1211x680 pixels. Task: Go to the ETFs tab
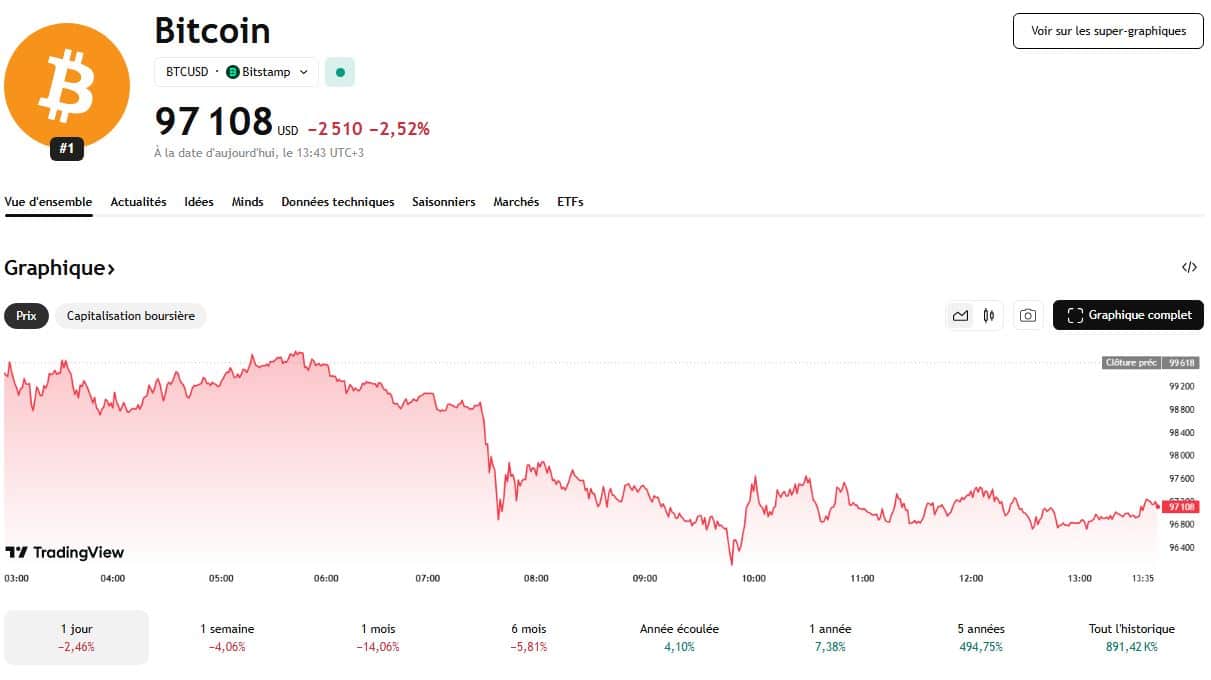(x=570, y=202)
